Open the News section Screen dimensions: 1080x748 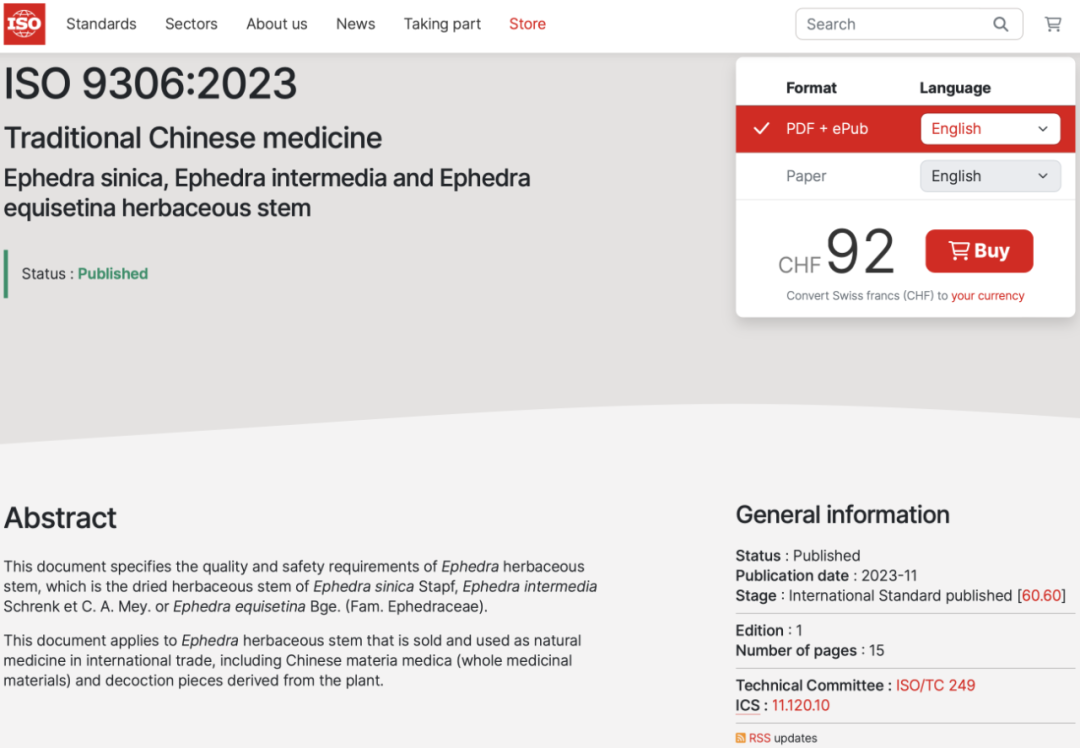pos(355,24)
